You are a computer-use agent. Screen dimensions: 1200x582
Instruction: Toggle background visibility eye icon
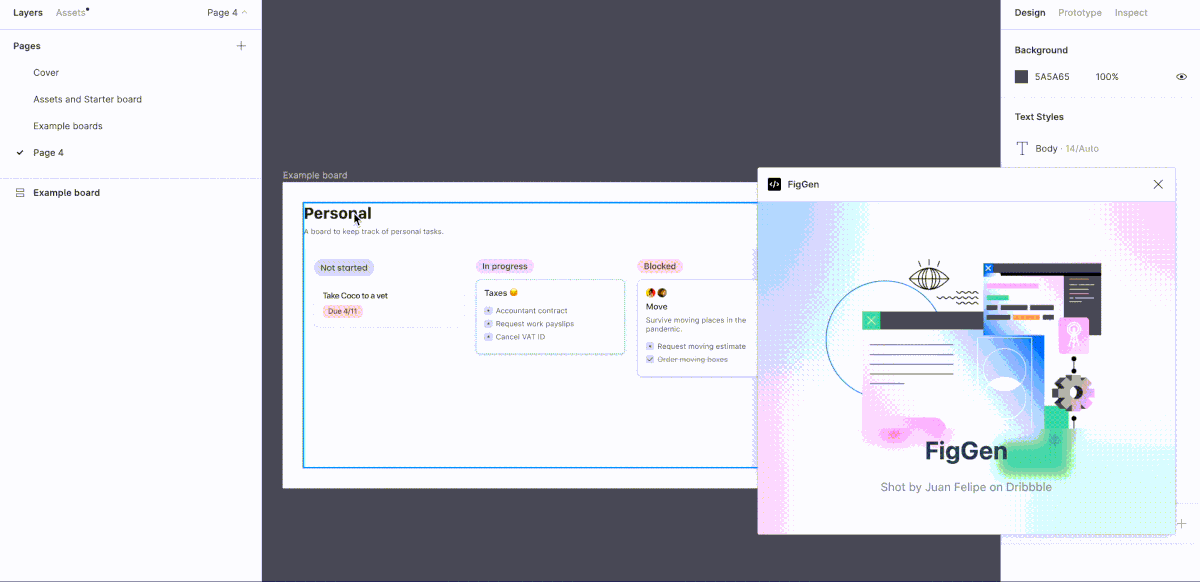coord(1181,77)
